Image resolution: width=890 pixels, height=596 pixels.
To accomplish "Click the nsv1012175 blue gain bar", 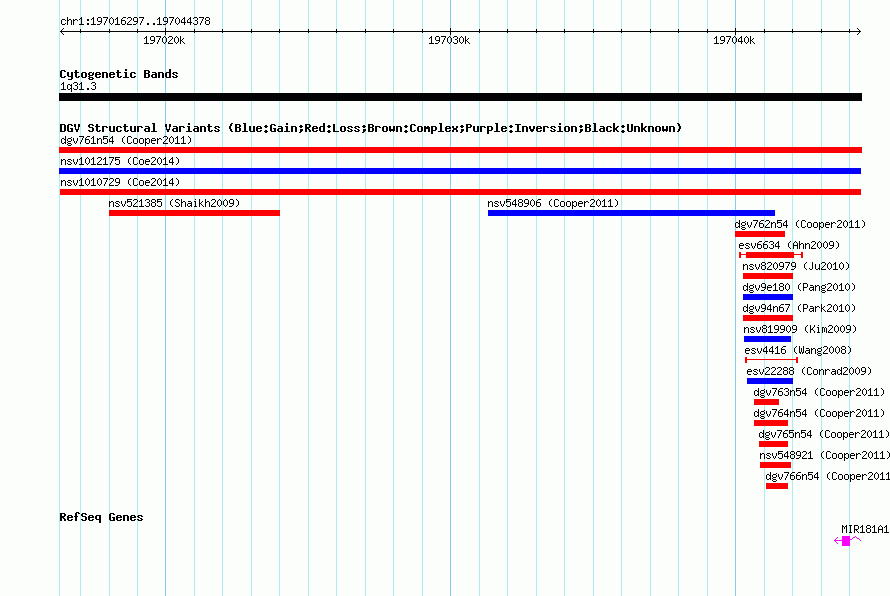I will (460, 171).
